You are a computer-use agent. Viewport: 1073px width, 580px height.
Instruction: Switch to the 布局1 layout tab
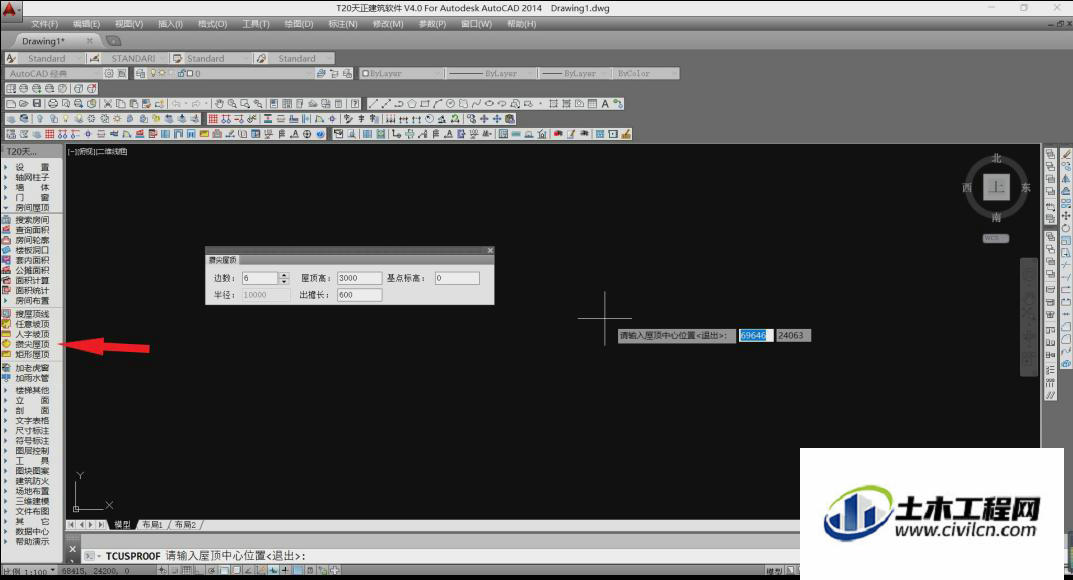tap(152, 525)
